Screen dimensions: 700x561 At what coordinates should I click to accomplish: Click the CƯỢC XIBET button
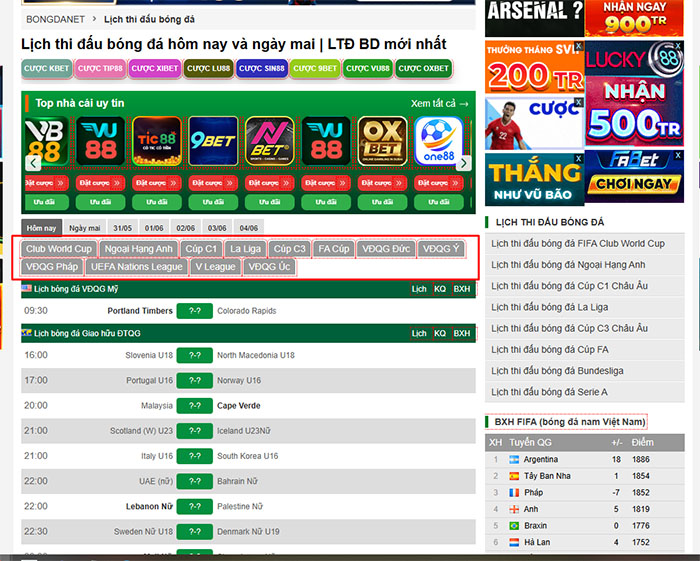[x=154, y=69]
